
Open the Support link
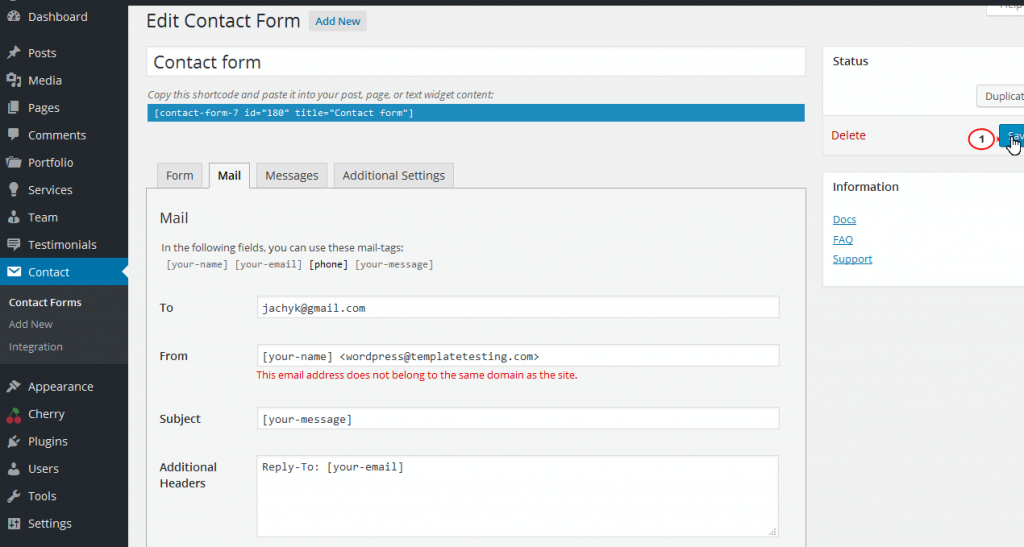pos(852,258)
